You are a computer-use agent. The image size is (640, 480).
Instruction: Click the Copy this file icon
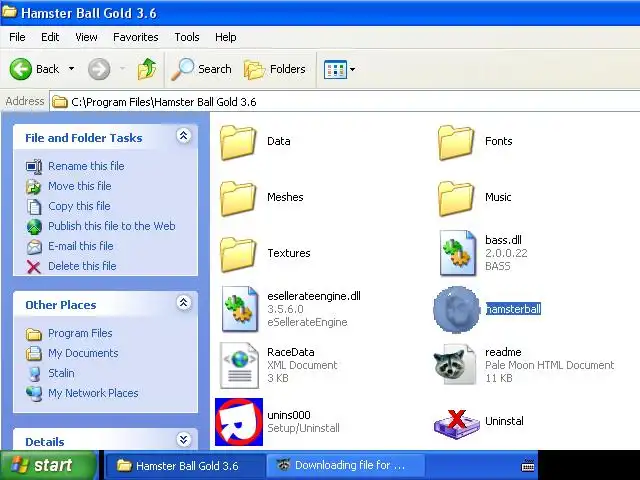click(x=34, y=207)
